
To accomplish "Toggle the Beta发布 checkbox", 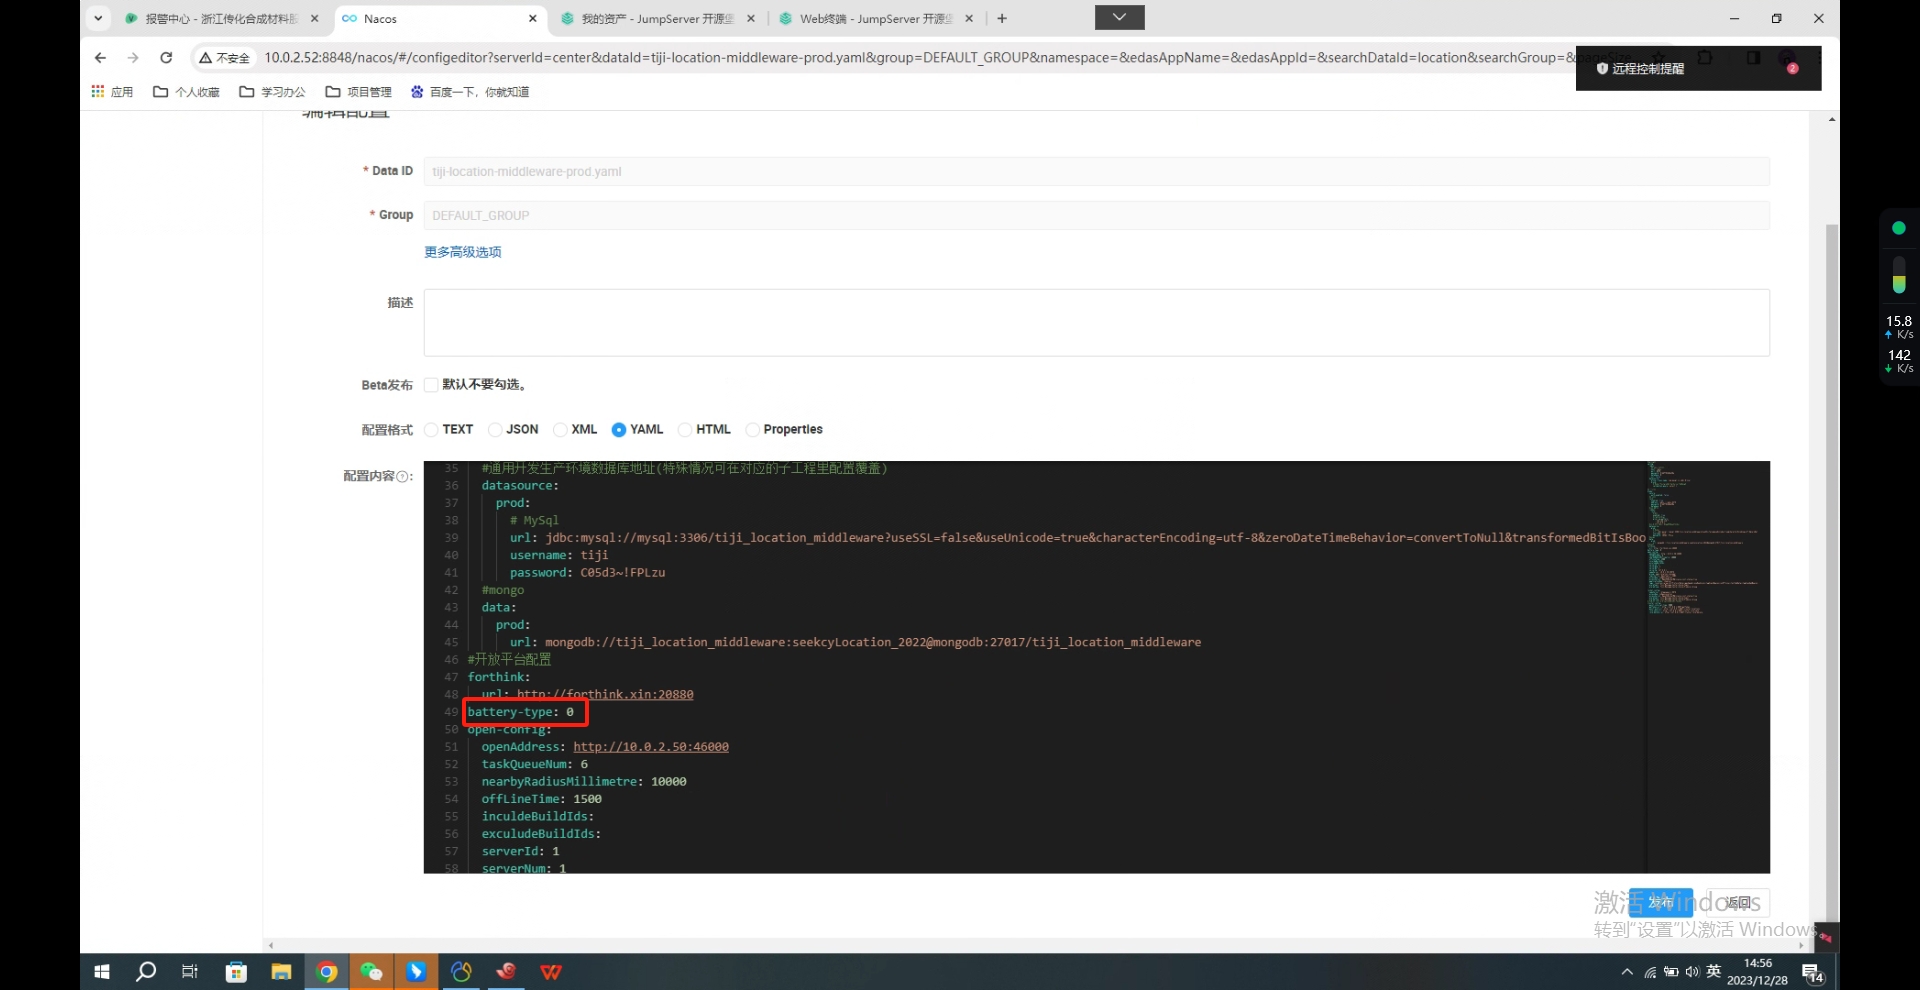I will click(x=431, y=385).
